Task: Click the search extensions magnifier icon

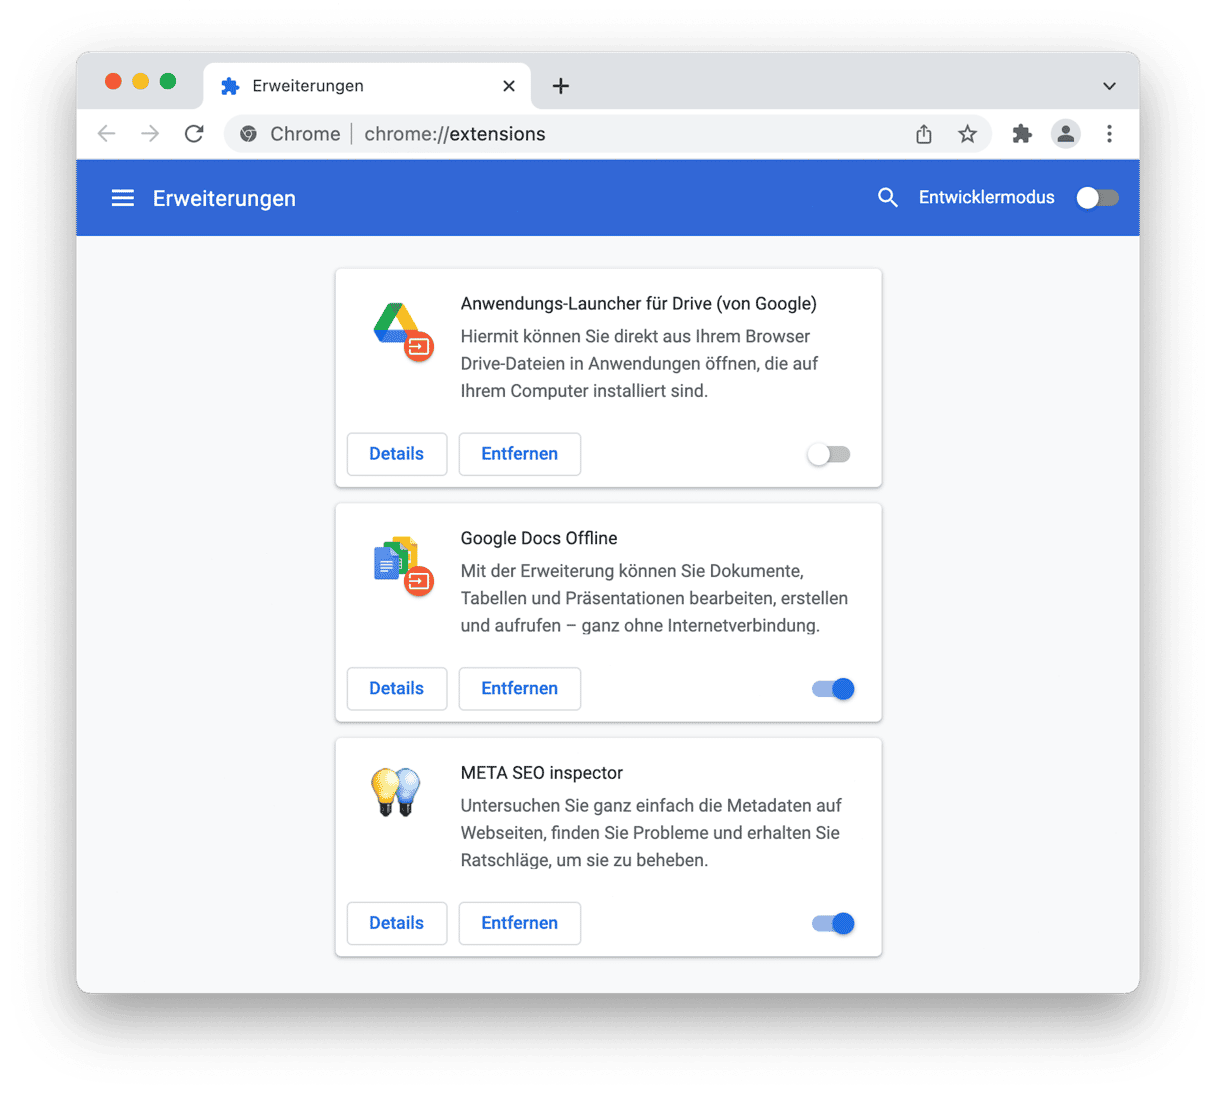Action: tap(888, 198)
